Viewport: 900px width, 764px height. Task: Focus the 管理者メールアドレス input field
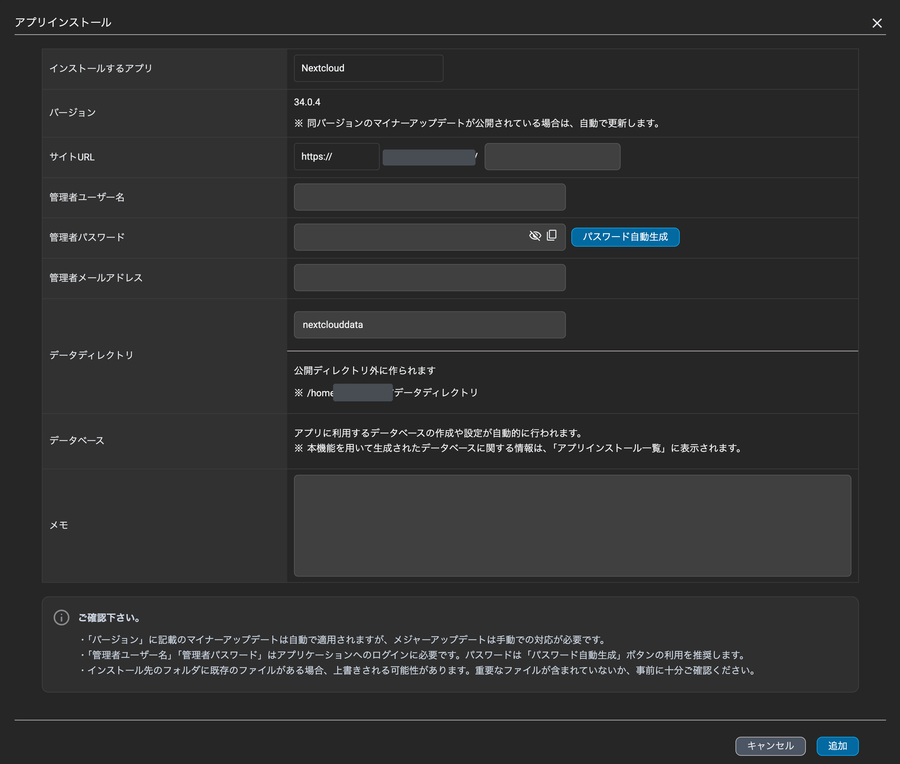(x=429, y=277)
